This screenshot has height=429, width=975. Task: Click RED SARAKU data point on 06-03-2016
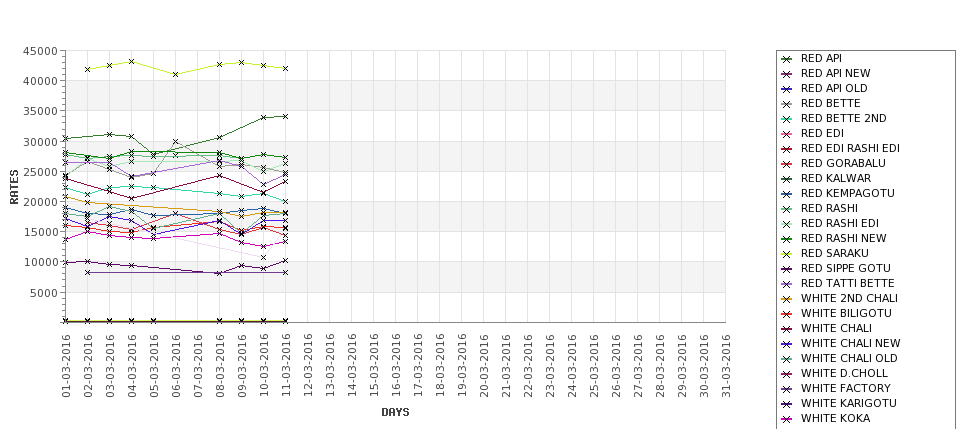175,75
